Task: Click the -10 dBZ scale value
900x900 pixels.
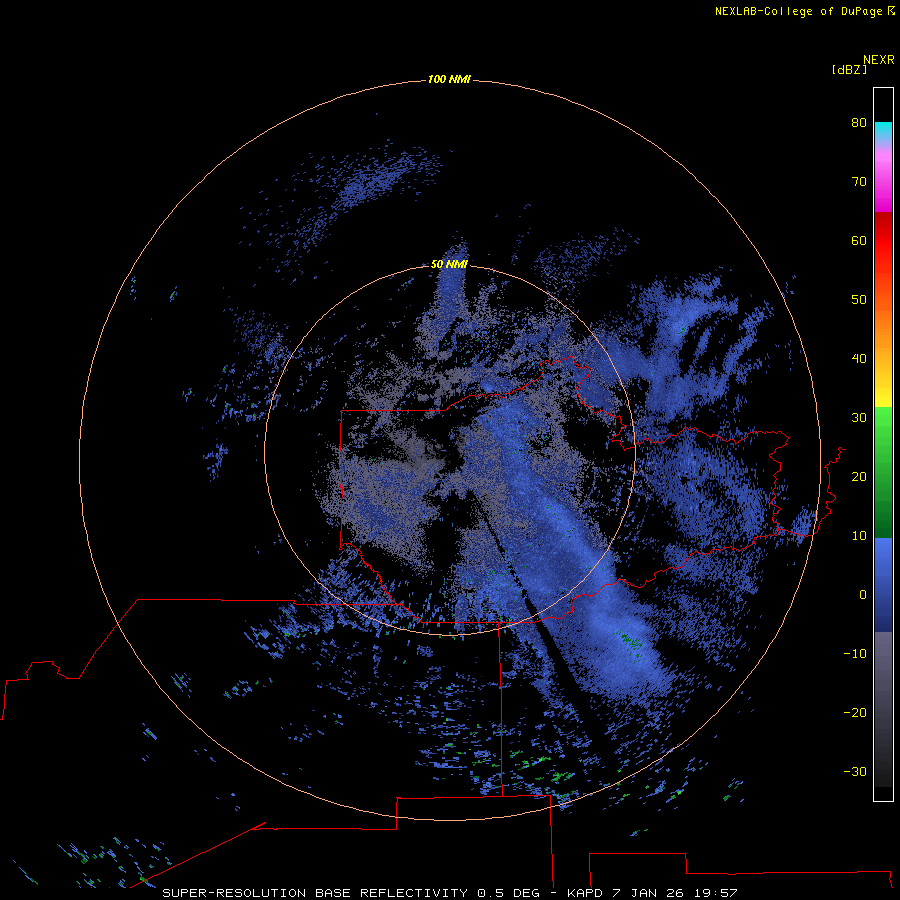Action: click(855, 654)
